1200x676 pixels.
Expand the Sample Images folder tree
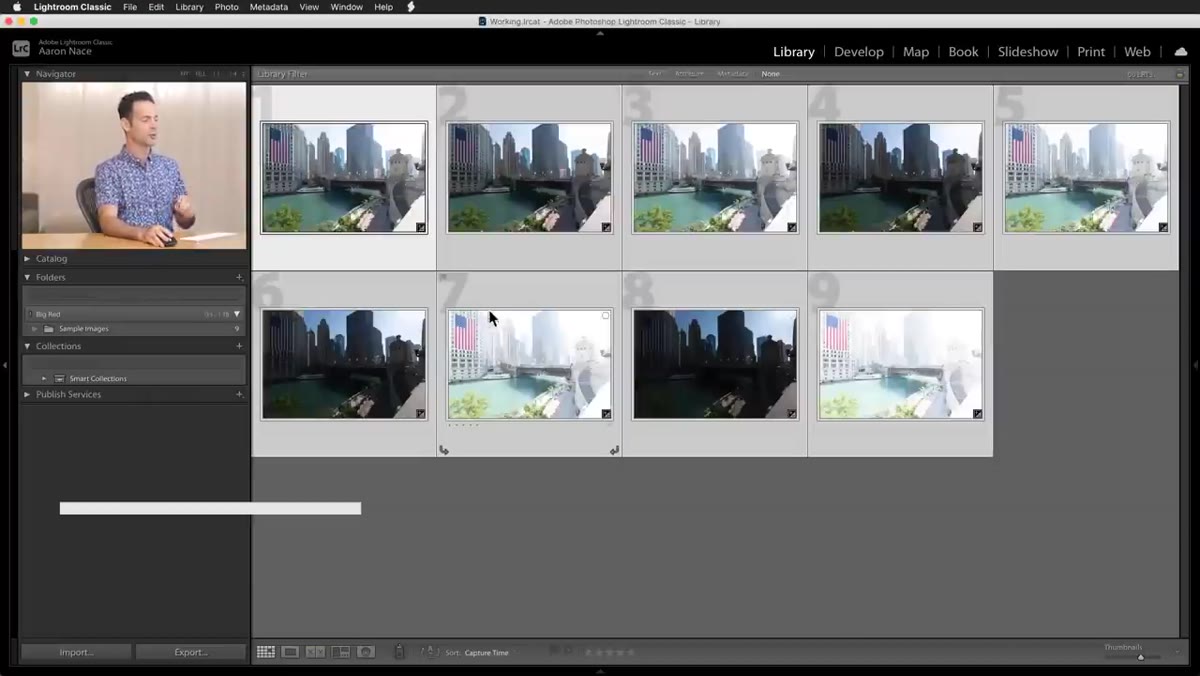pos(35,329)
